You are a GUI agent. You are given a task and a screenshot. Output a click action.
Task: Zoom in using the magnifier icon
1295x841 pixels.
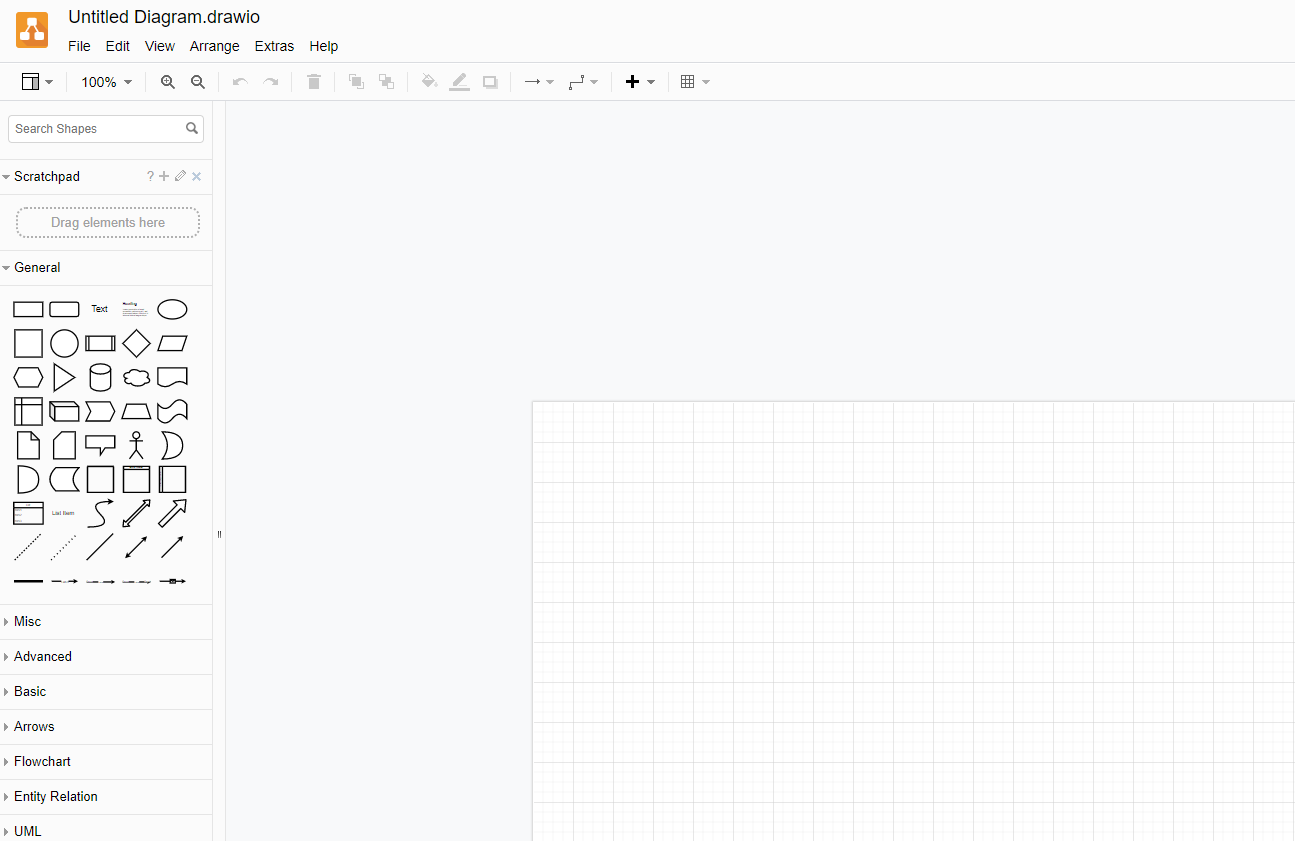(x=167, y=82)
